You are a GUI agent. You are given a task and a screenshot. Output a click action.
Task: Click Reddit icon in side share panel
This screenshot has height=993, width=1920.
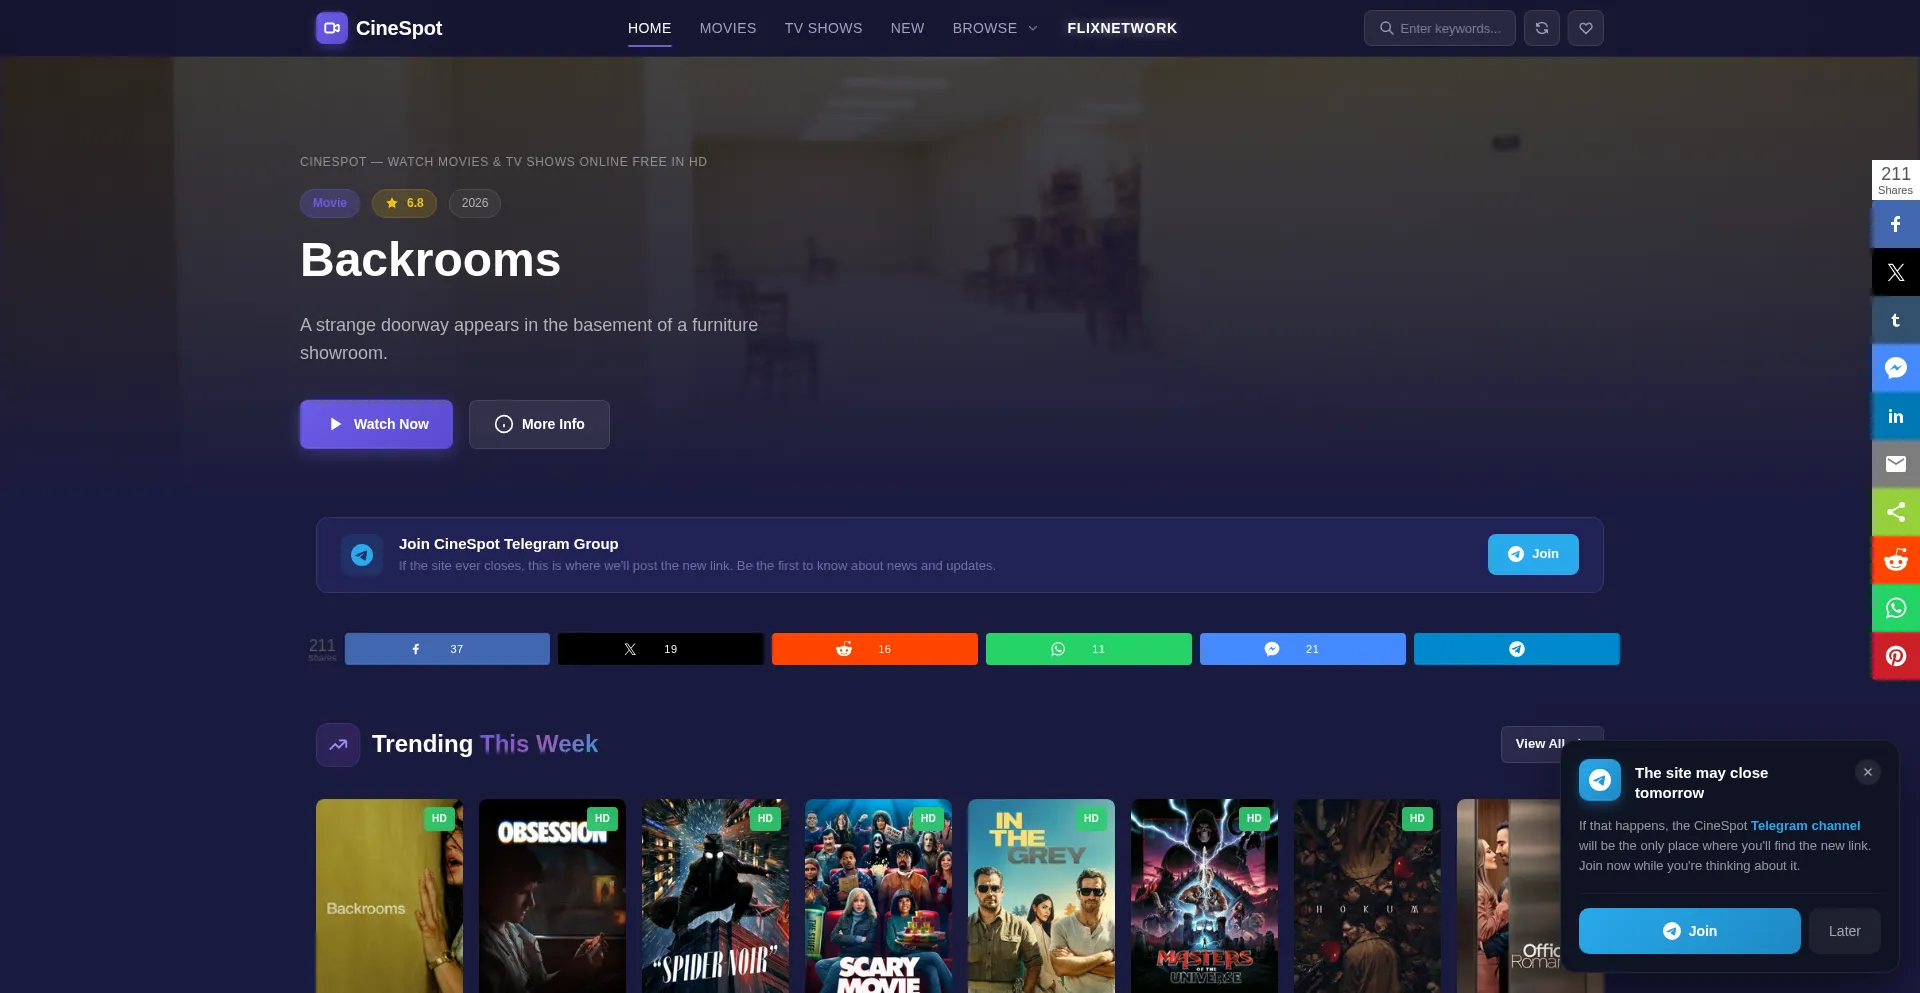tap(1896, 560)
